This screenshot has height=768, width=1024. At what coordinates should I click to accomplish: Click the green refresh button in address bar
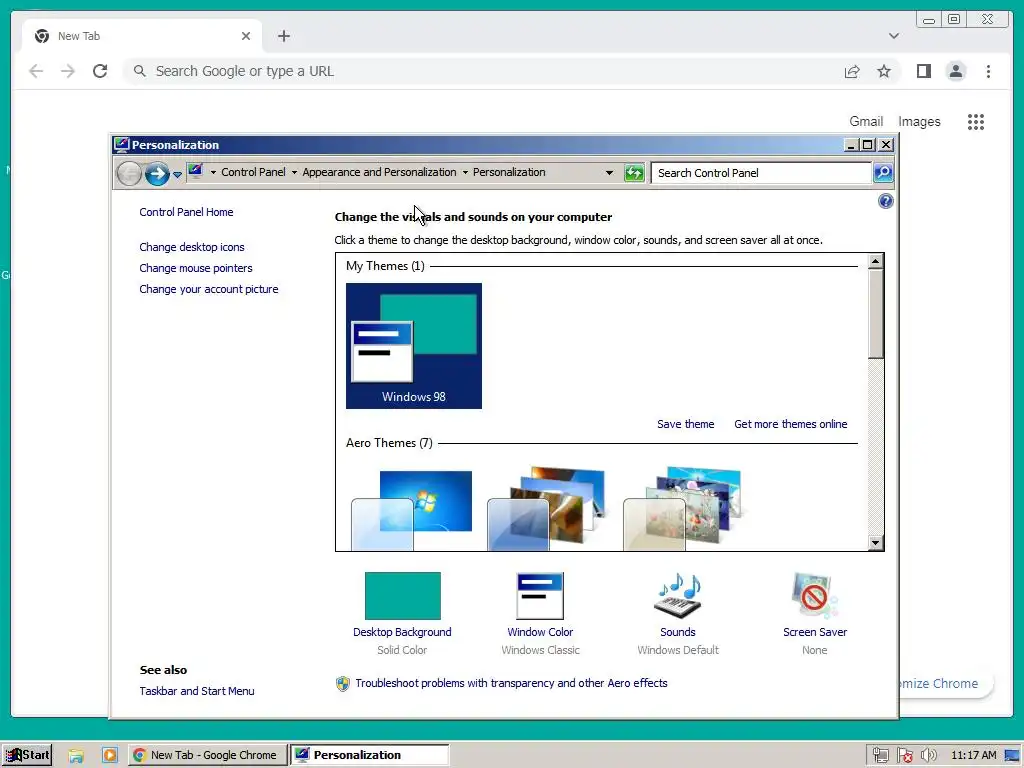click(633, 172)
